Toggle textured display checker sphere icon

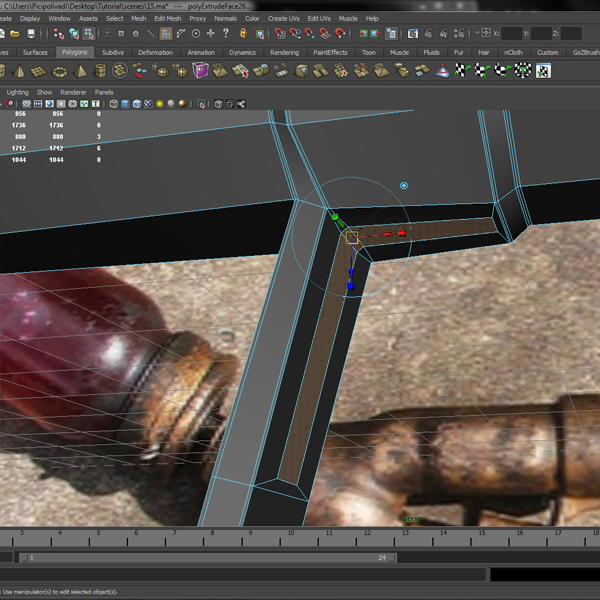click(x=148, y=104)
